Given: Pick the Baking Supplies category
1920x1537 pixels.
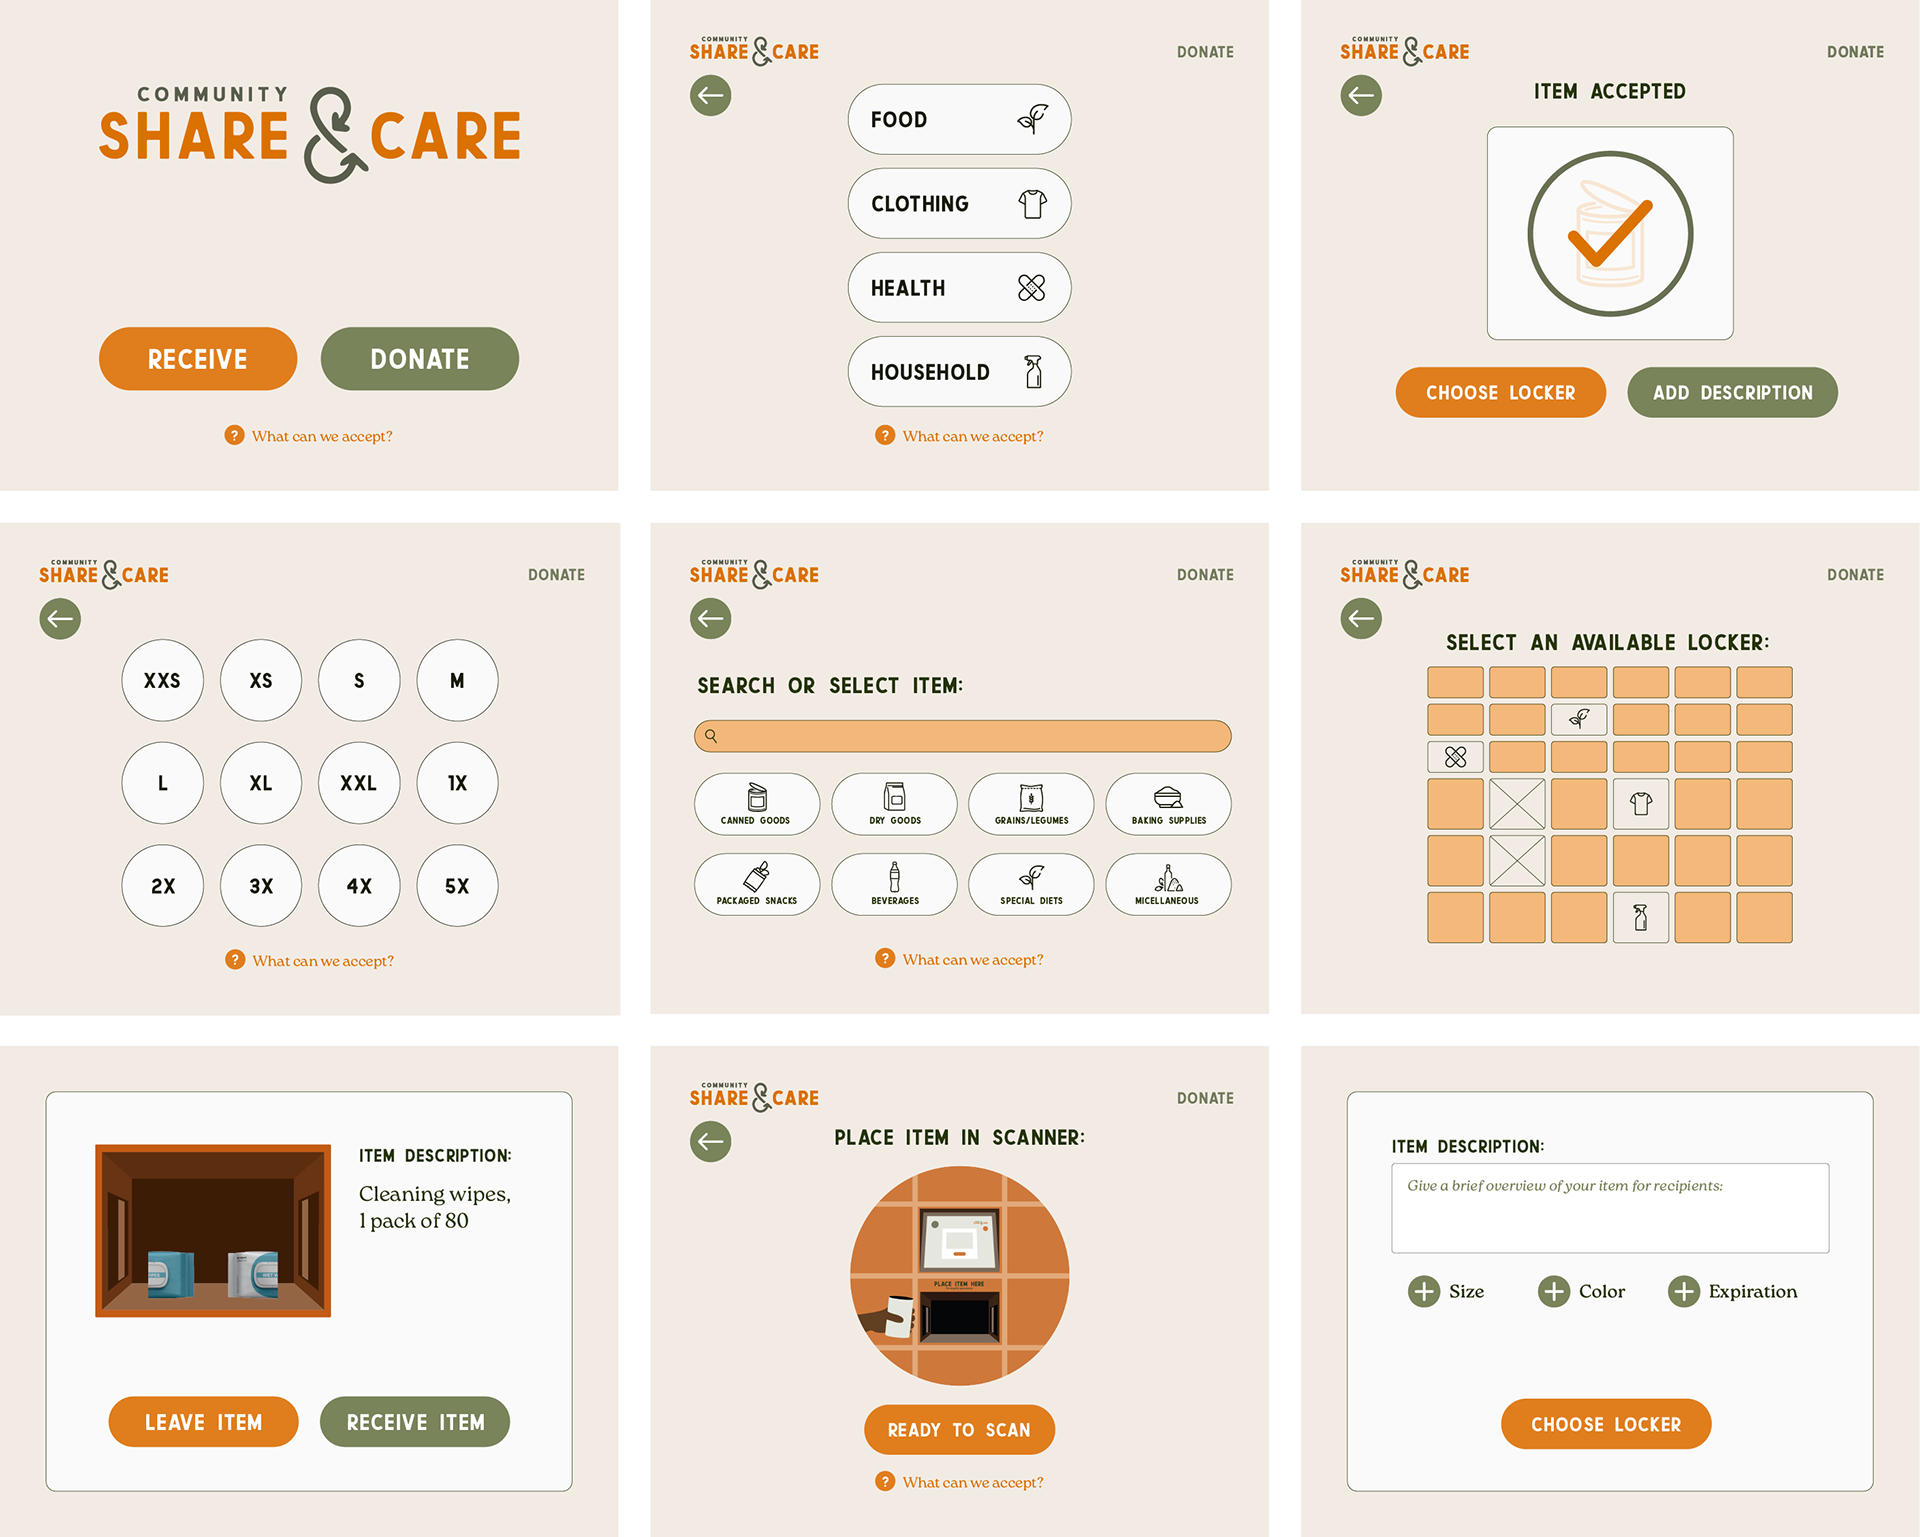Looking at the screenshot, I should [x=1168, y=804].
